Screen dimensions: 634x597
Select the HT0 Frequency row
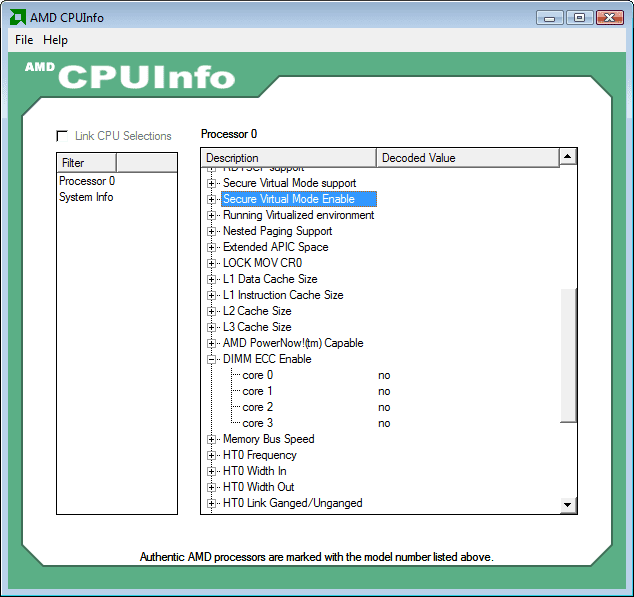point(260,455)
